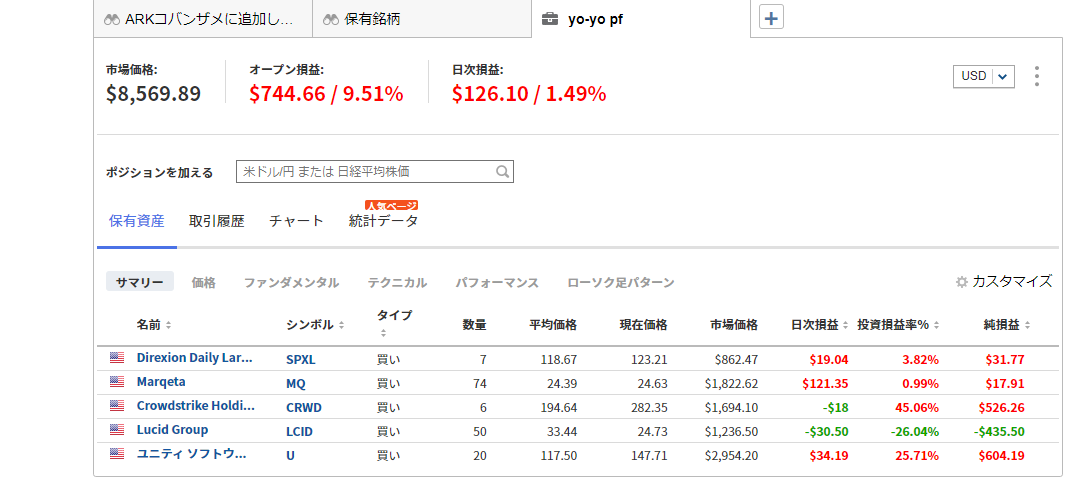Viewport: 1088px width, 486px height.
Task: Sort by the 純損益 column
Action: click(x=1027, y=325)
